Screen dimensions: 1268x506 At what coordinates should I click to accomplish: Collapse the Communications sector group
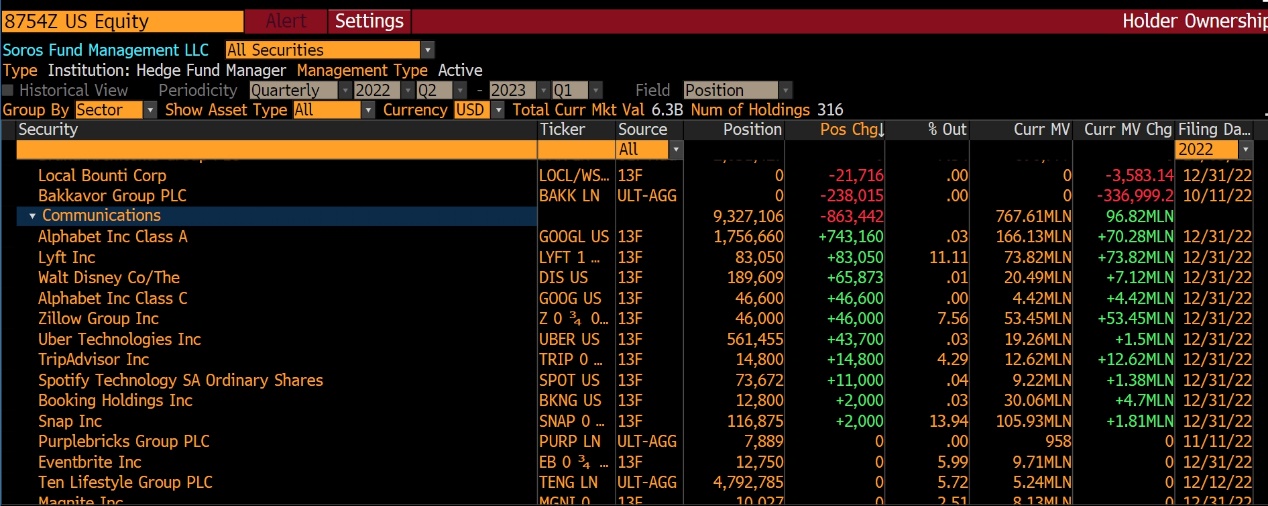[x=33, y=215]
